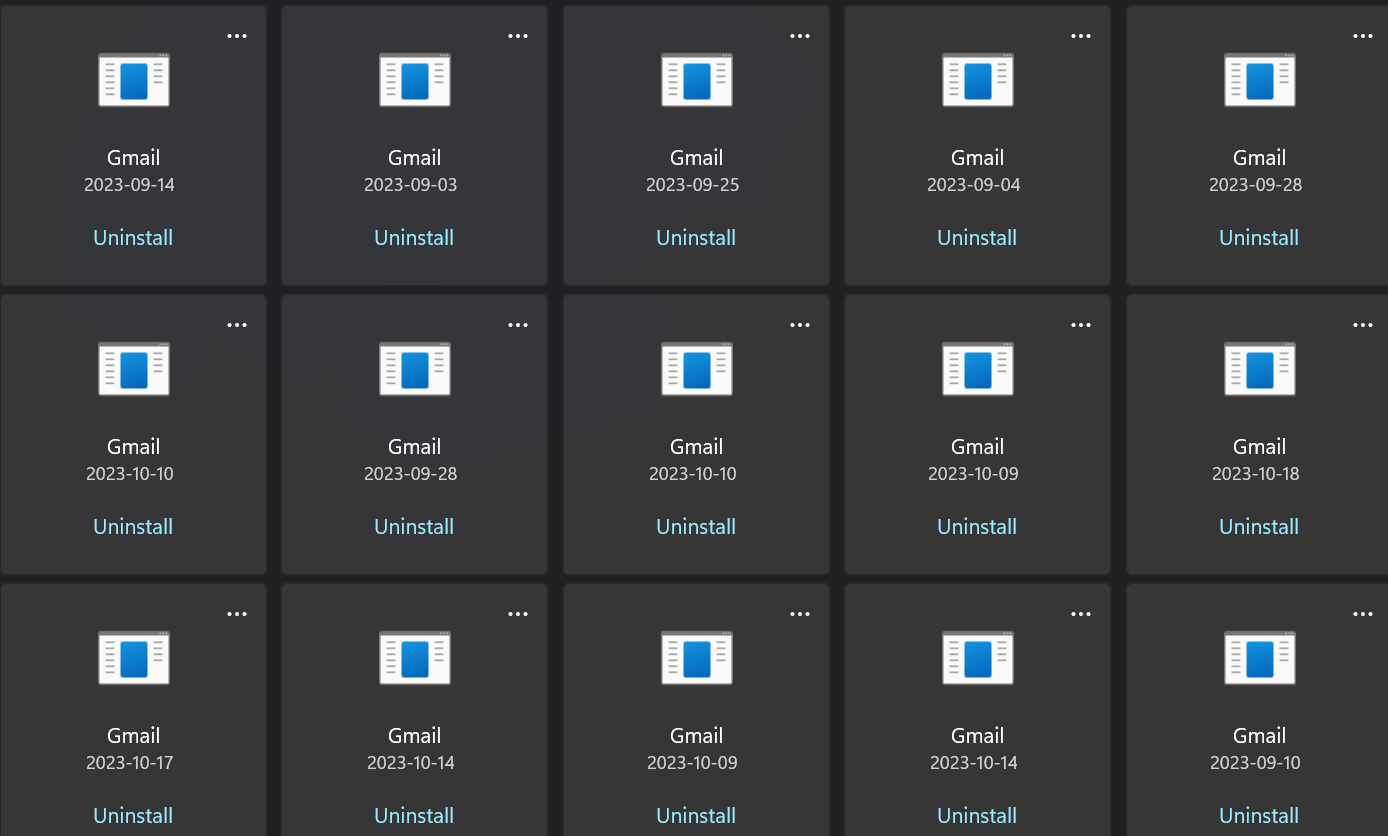Viewport: 1388px width, 836px height.
Task: Open more options for Gmail dated 2023-09-14
Action: pos(237,36)
